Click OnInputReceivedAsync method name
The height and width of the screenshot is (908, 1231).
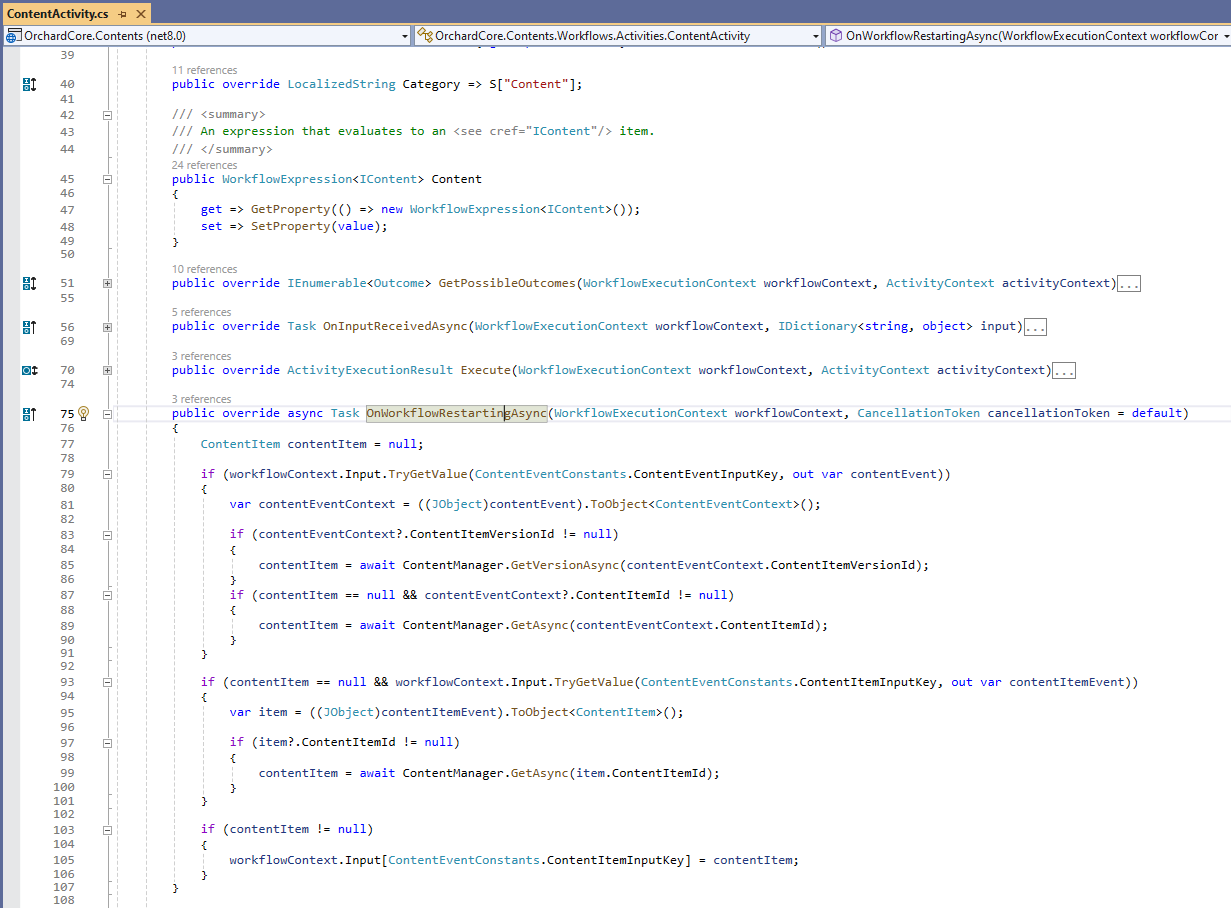tap(395, 327)
